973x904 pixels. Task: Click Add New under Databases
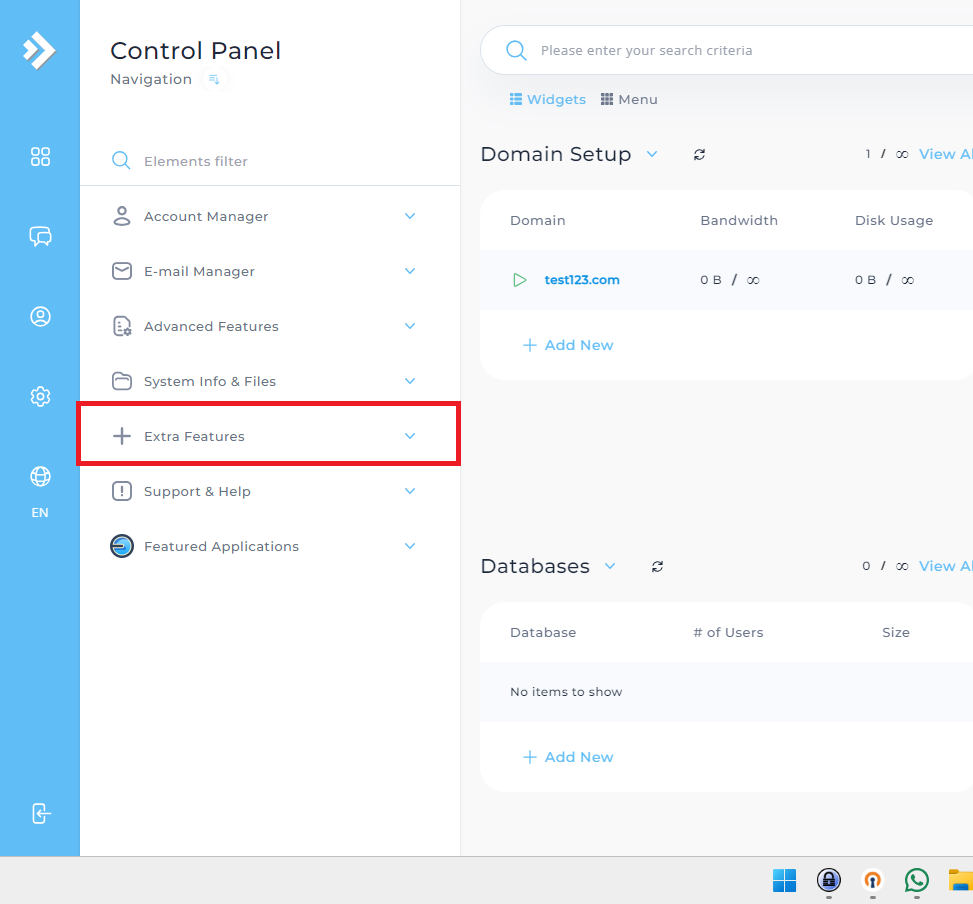[568, 757]
